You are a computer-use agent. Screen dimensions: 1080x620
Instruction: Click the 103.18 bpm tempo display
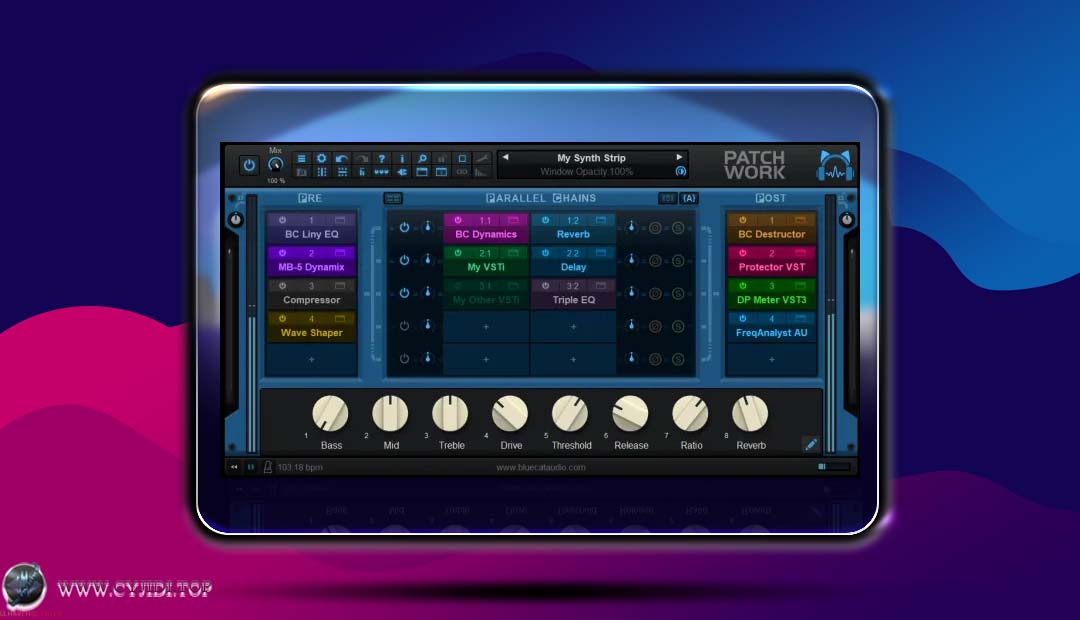300,467
